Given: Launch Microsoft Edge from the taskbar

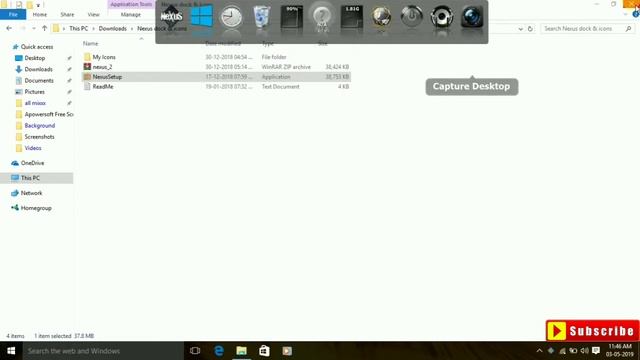Looking at the screenshot, I should point(219,351).
